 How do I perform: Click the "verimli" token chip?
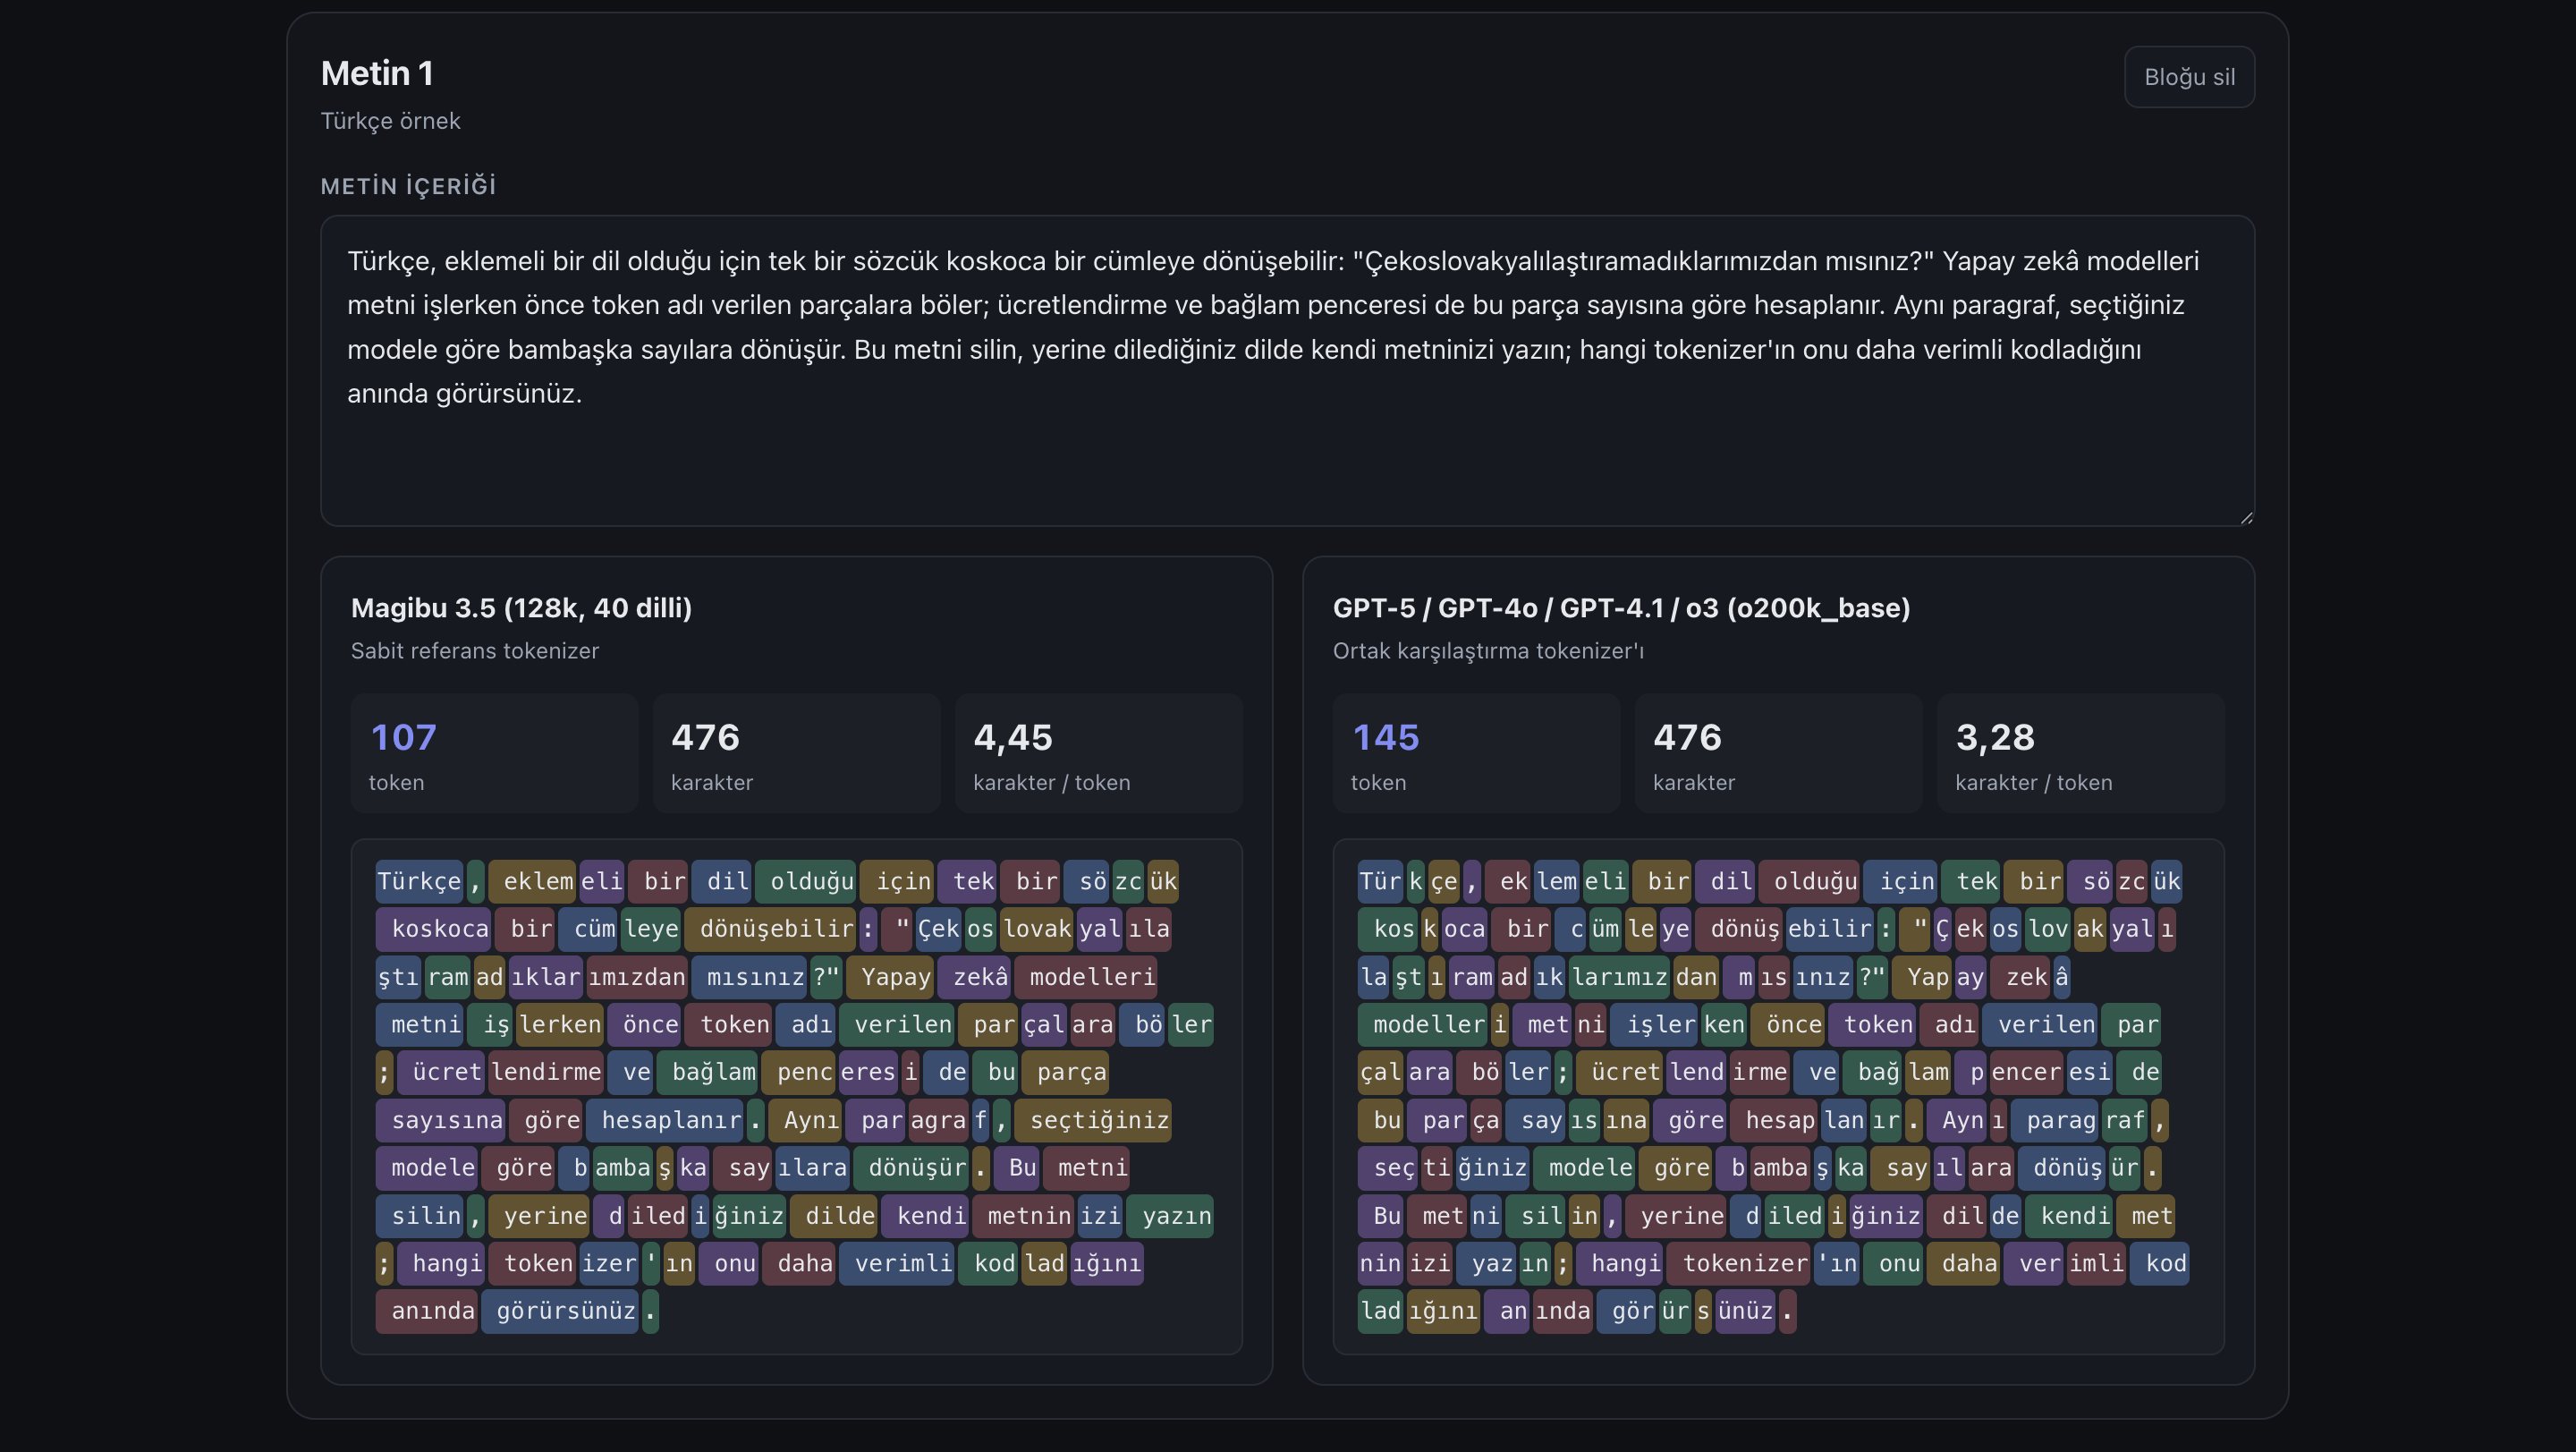[x=896, y=1264]
